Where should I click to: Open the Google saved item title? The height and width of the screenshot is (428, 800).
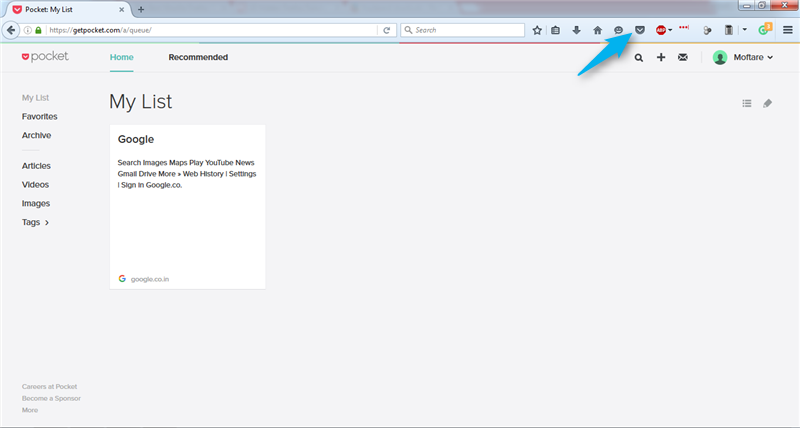point(136,139)
